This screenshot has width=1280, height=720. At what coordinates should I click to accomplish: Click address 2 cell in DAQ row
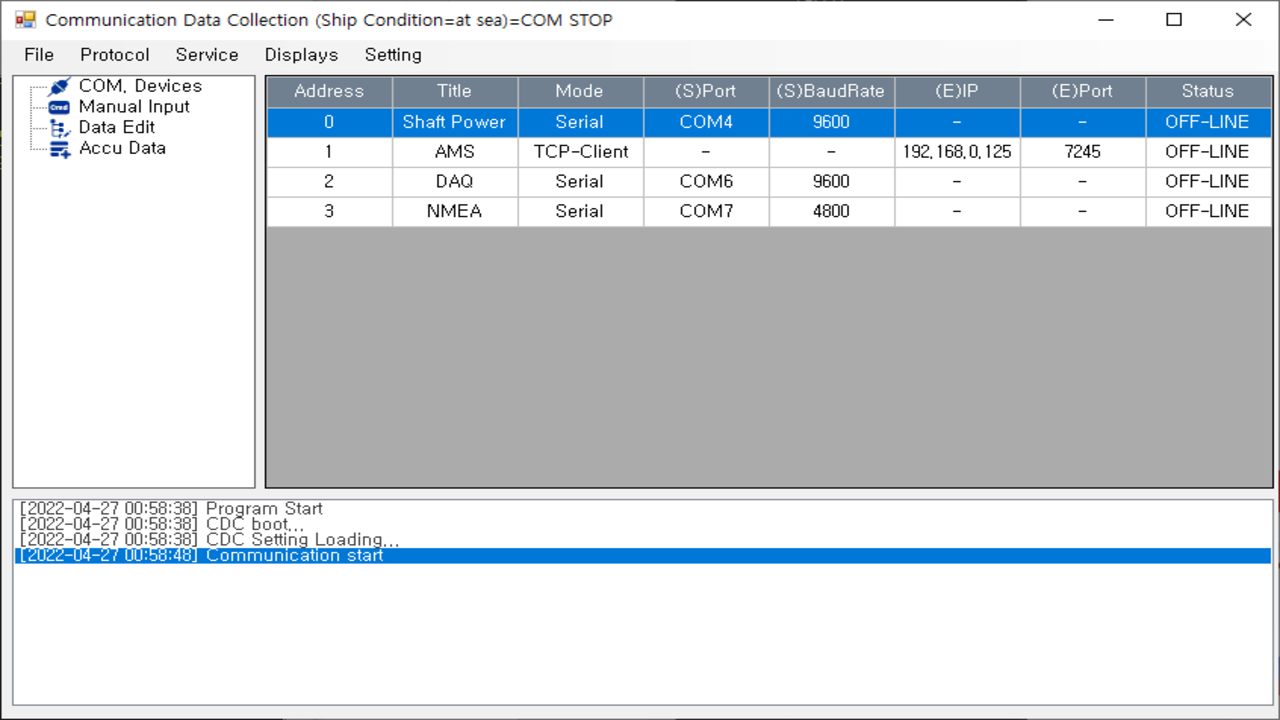[x=329, y=182]
